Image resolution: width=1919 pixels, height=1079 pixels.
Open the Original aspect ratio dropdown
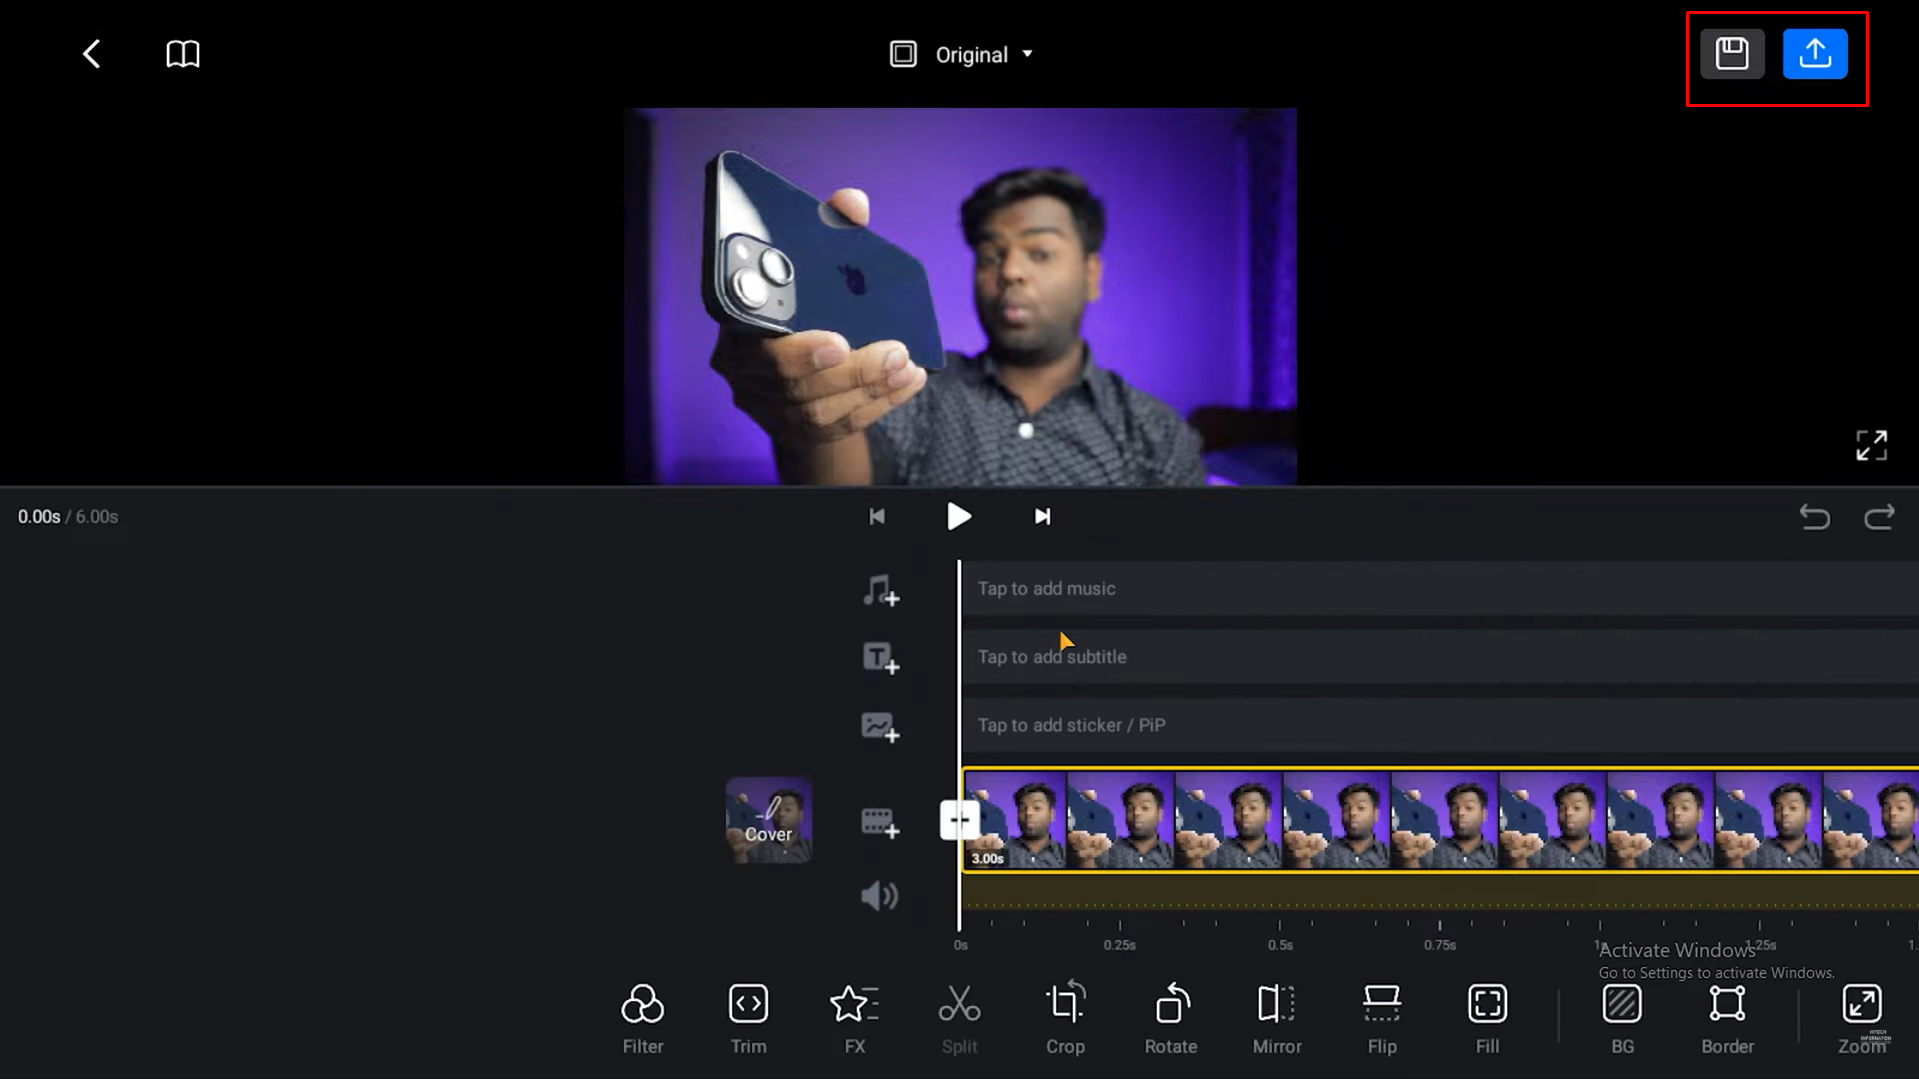962,54
